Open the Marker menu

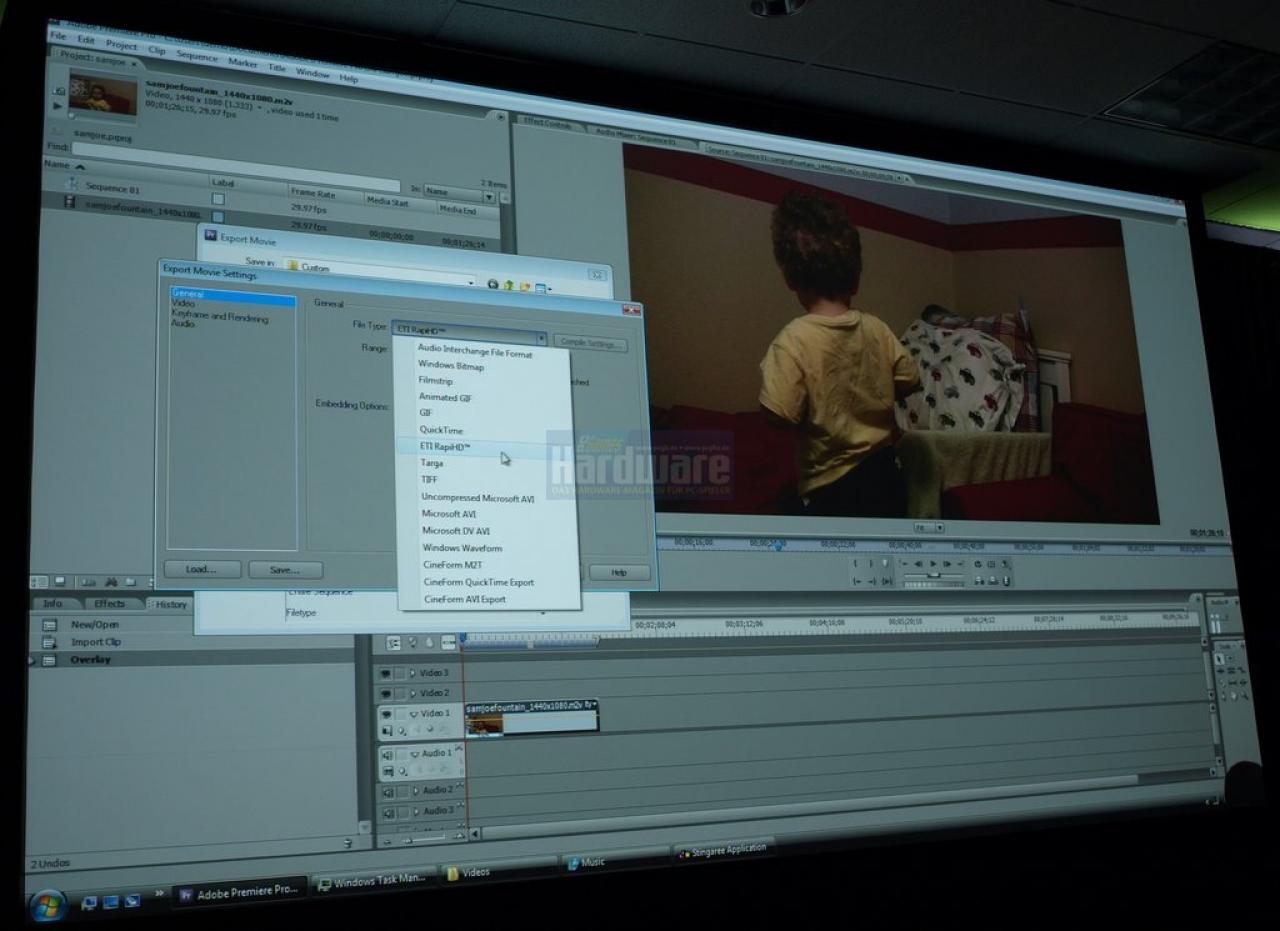click(242, 62)
